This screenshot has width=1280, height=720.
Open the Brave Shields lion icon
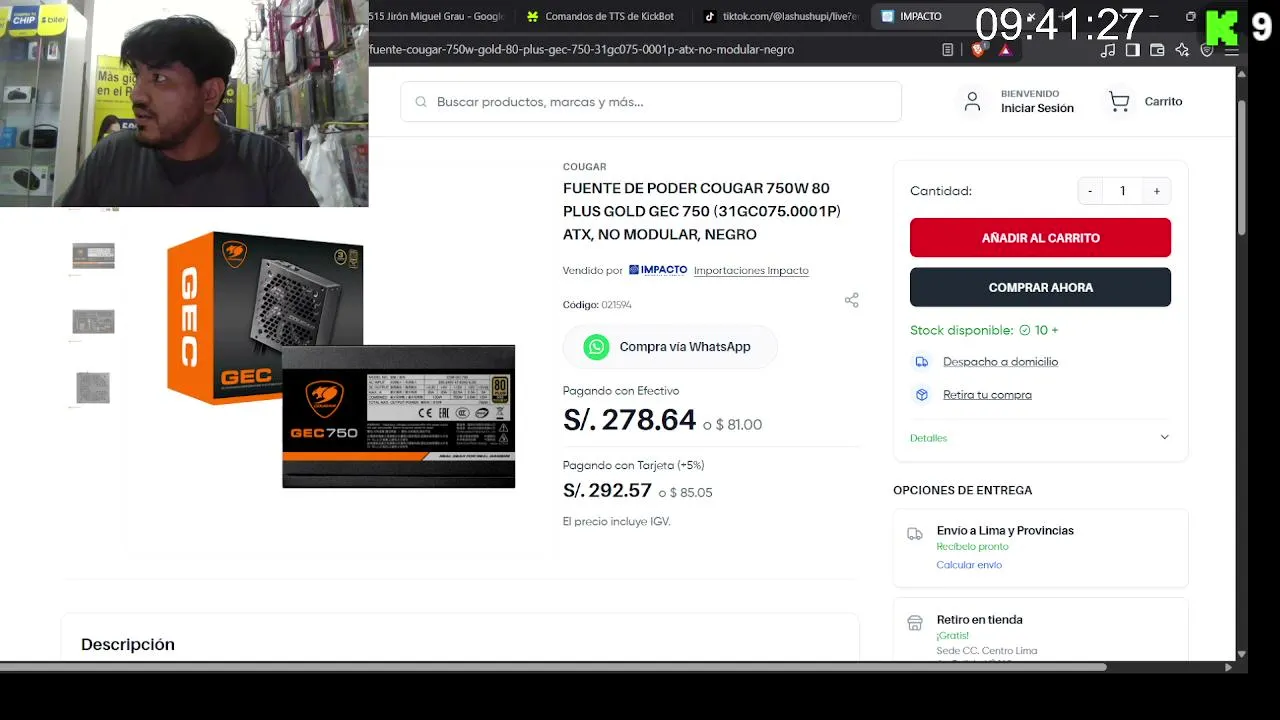[x=978, y=49]
